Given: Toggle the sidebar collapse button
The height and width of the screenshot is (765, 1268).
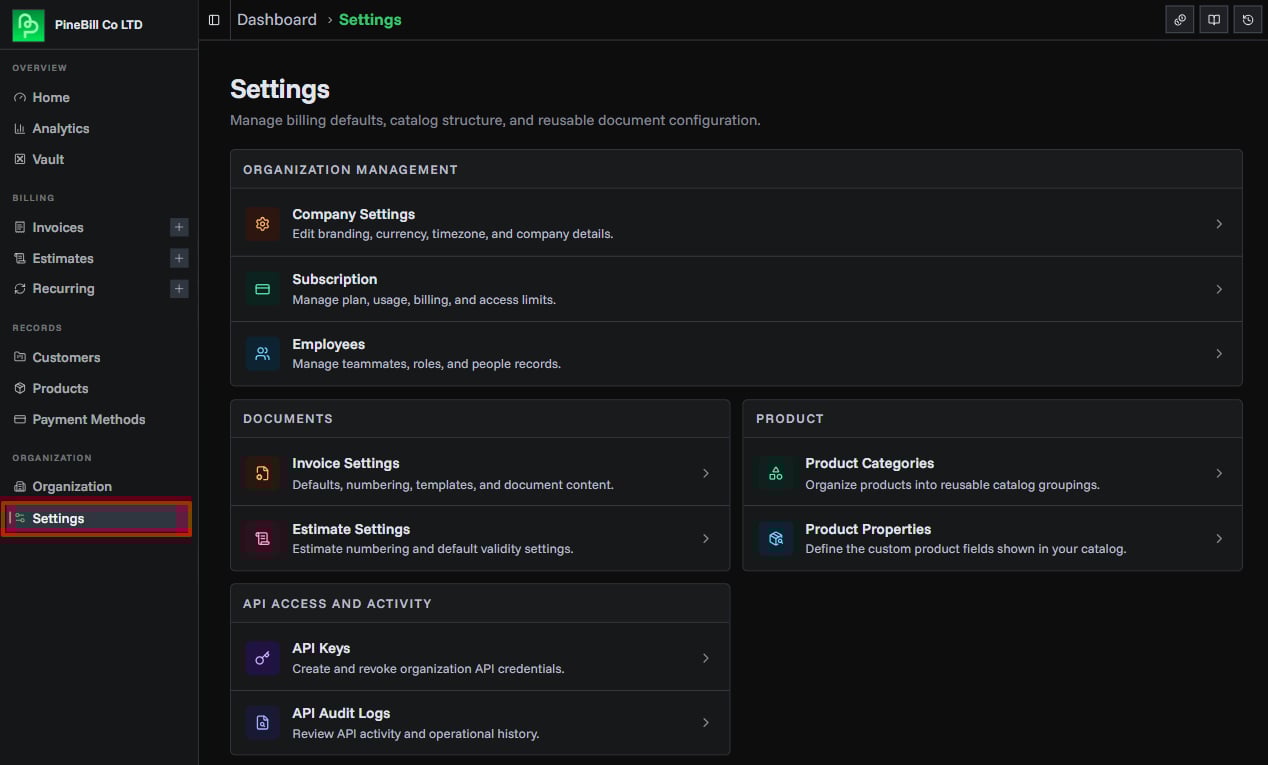Looking at the screenshot, I should pos(214,20).
